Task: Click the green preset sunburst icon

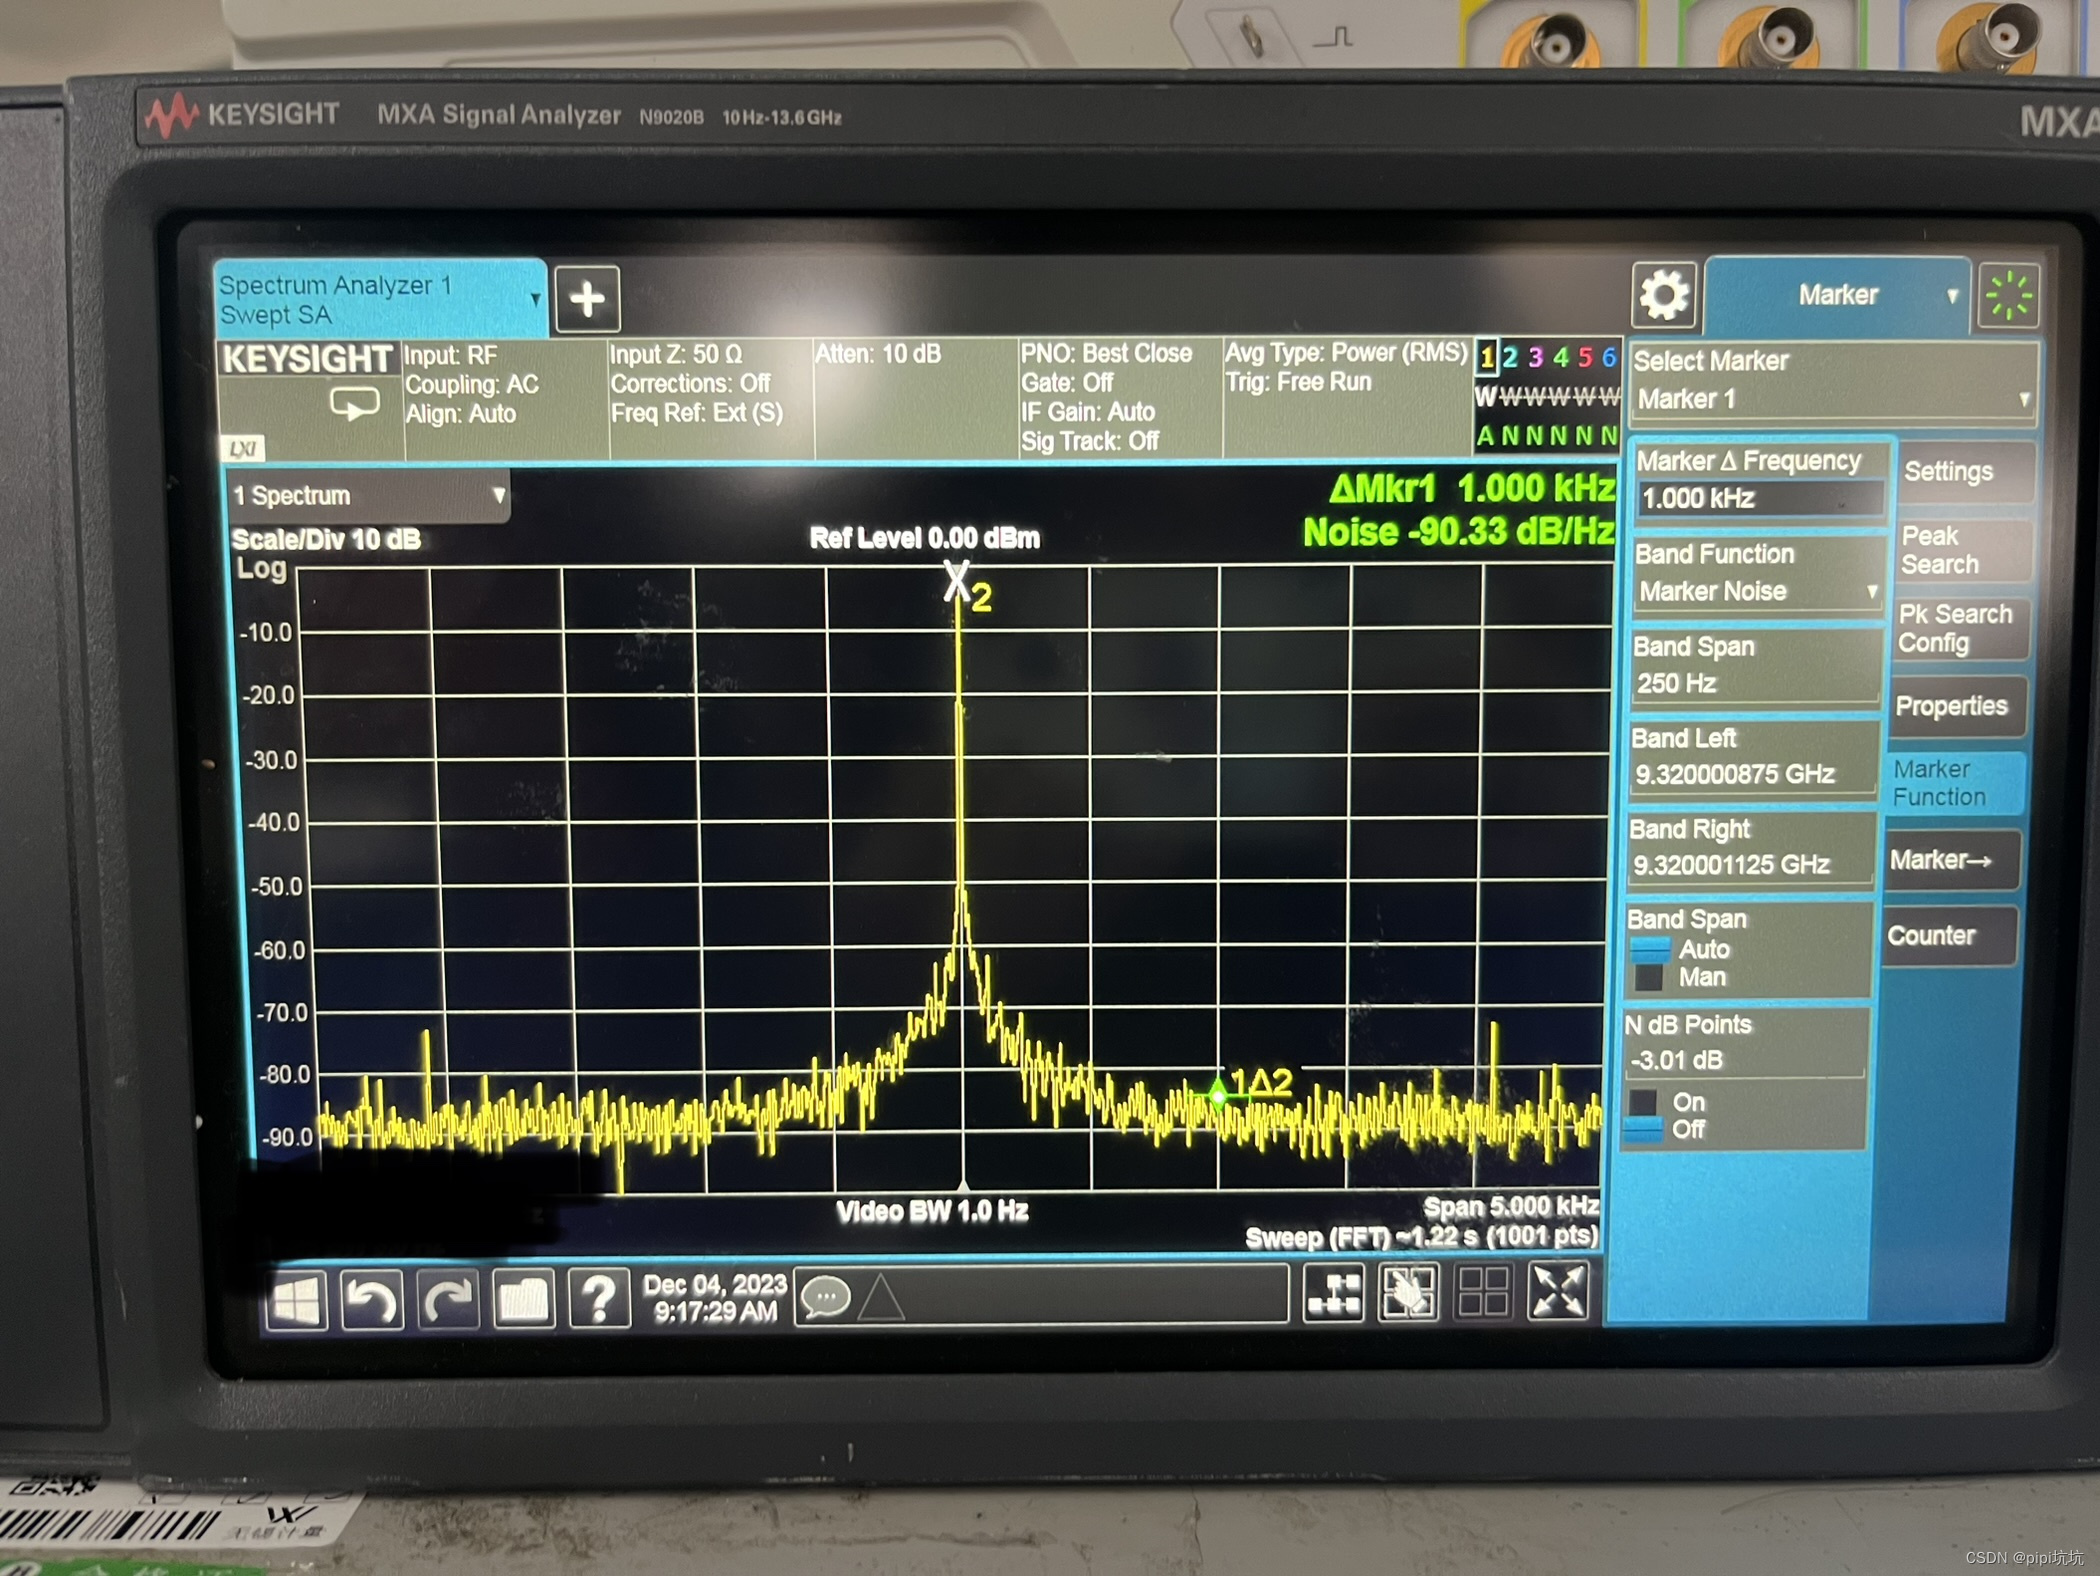Action: (2008, 297)
